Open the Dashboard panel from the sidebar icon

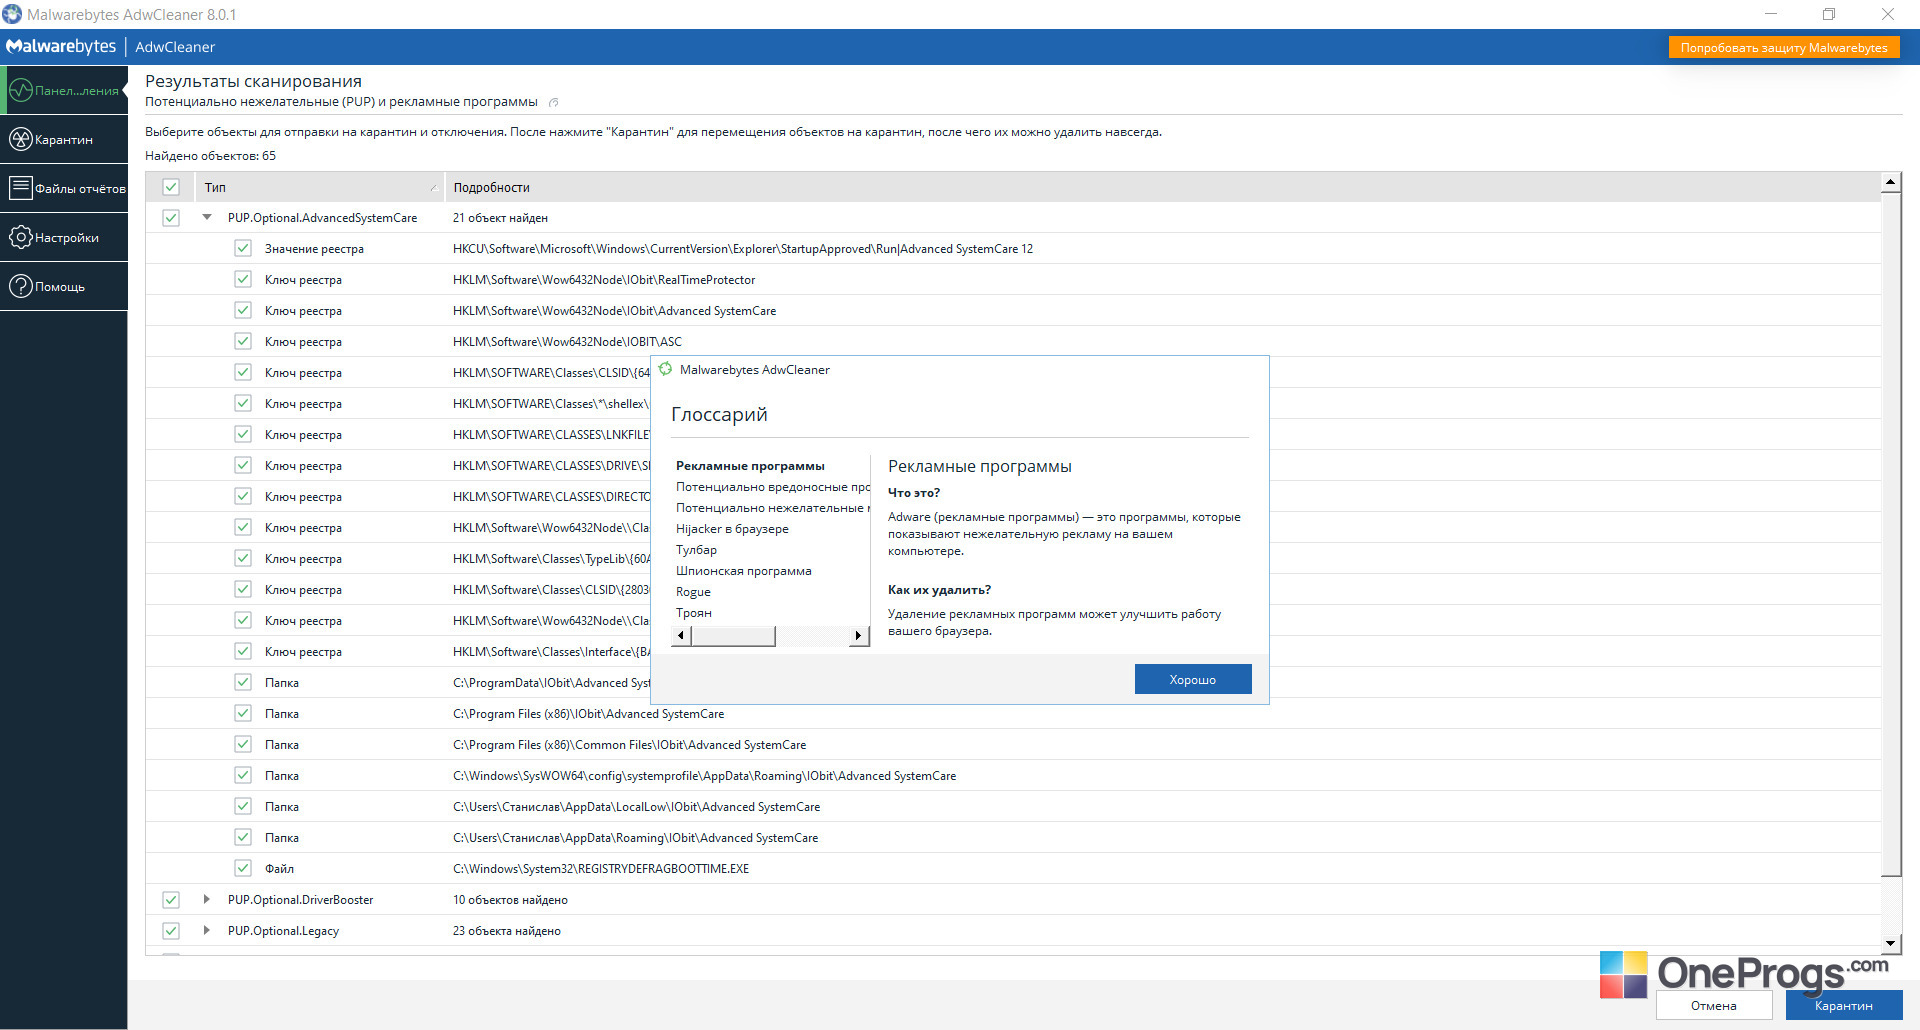(x=21, y=90)
